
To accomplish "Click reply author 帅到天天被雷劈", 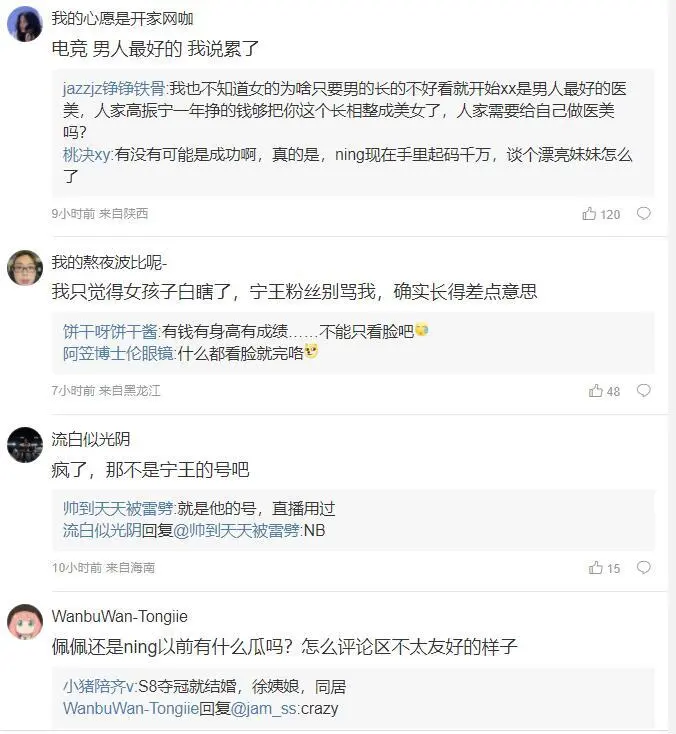I will point(118,507).
